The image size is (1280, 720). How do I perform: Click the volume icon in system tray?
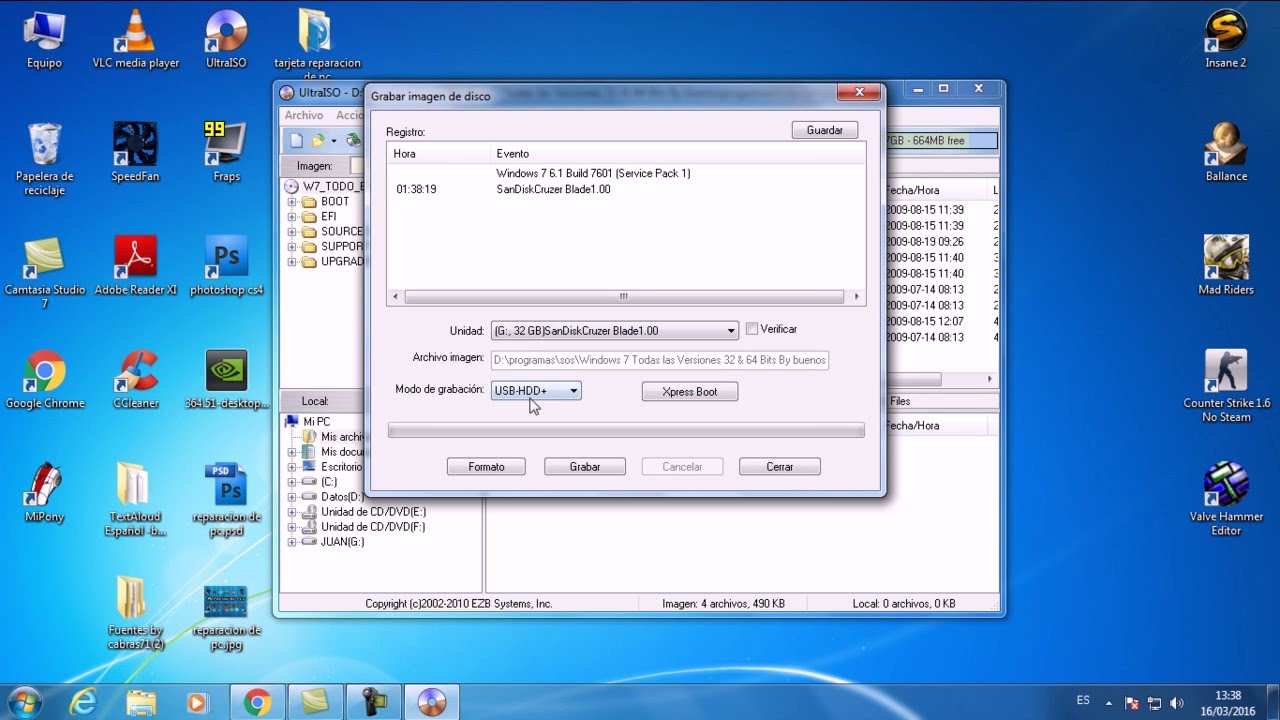(1177, 703)
